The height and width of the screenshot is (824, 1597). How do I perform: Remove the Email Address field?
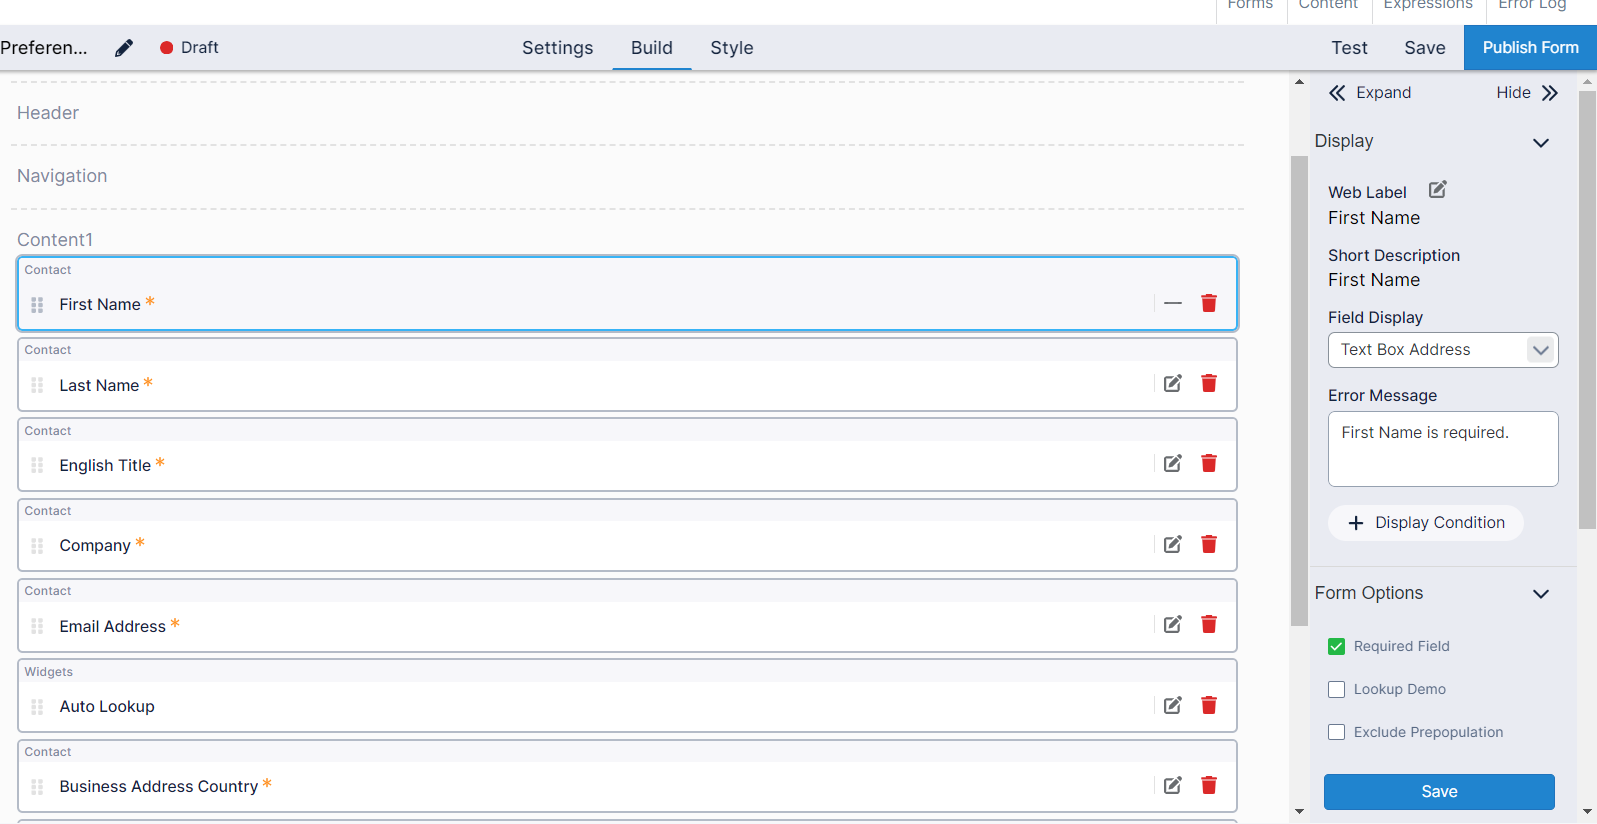(x=1208, y=625)
